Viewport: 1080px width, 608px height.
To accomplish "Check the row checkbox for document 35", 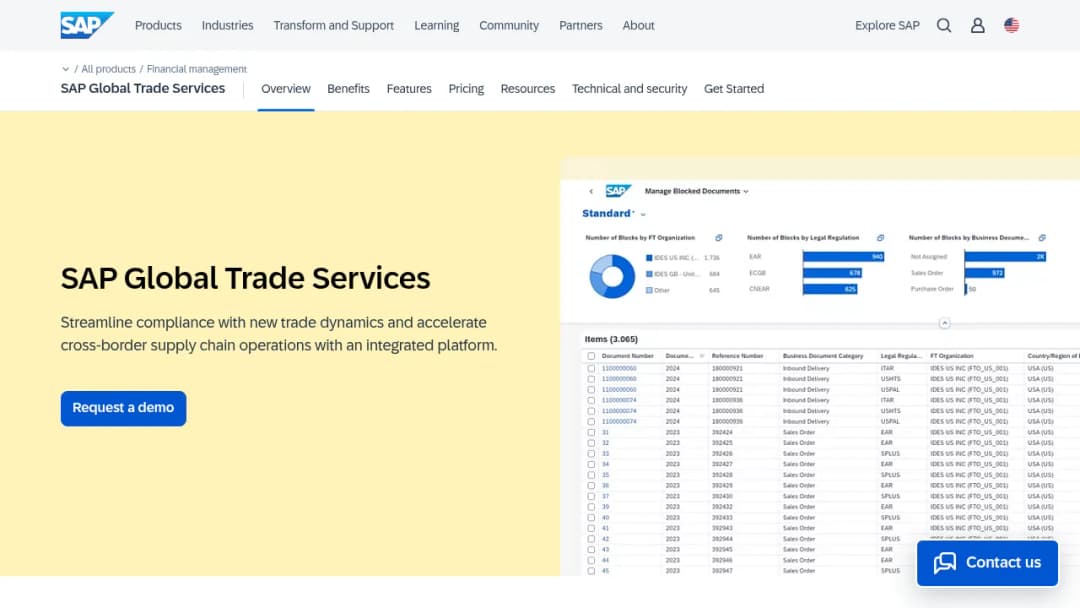I will [x=591, y=475].
